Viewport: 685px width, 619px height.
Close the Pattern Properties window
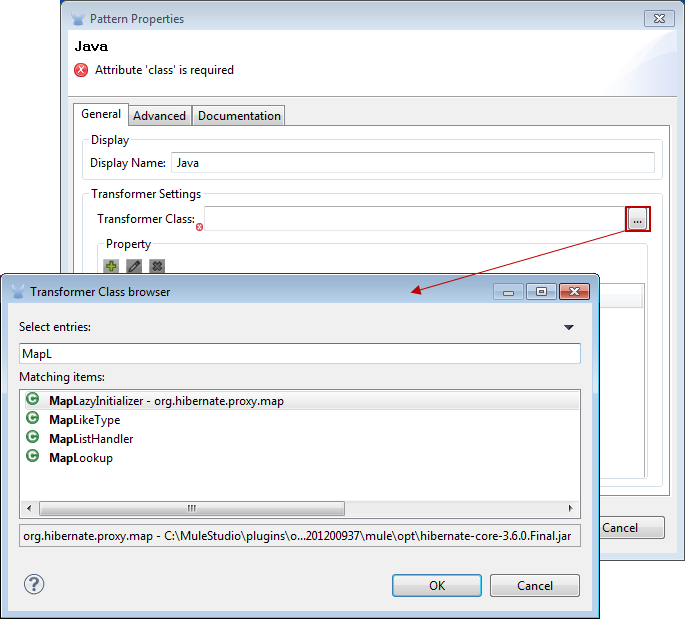[x=659, y=18]
